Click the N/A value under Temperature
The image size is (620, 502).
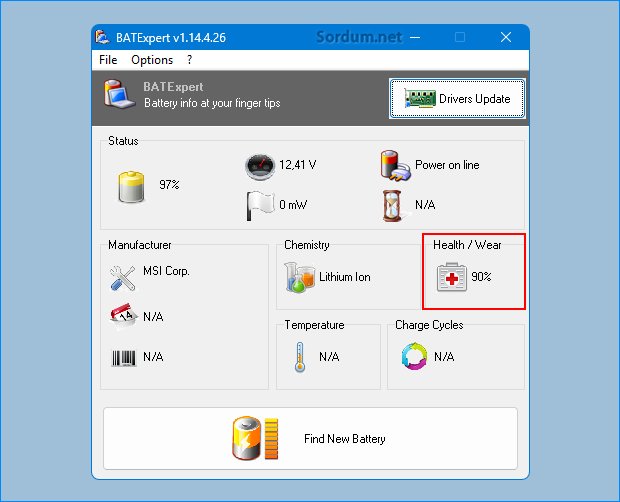click(329, 357)
